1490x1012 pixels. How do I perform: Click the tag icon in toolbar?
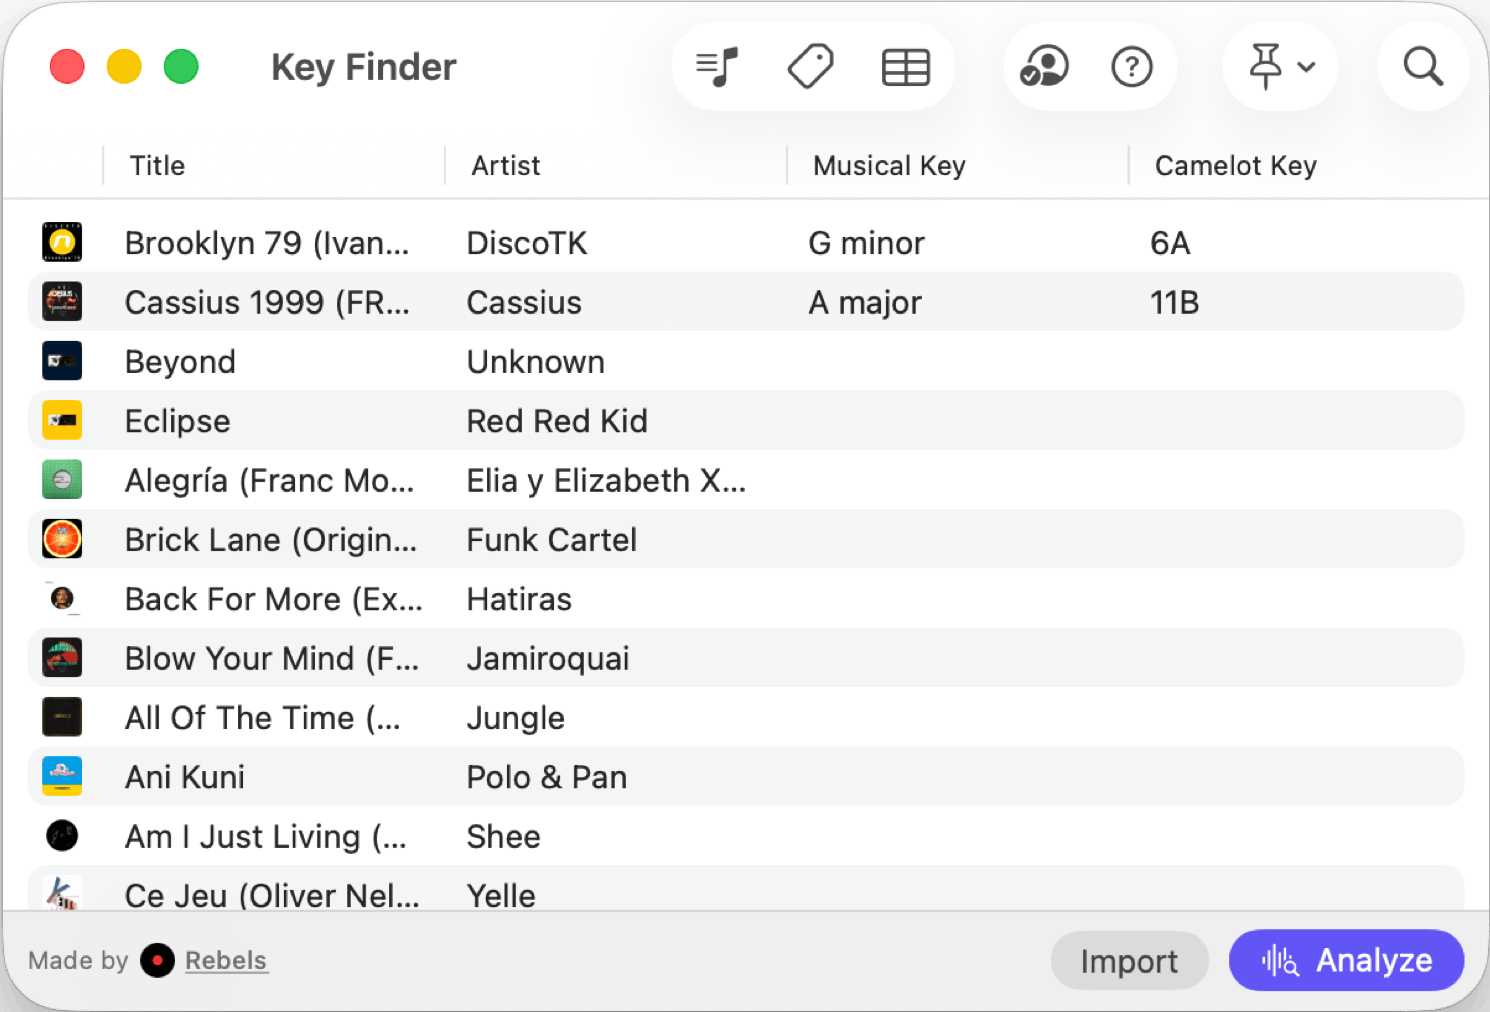click(x=810, y=67)
